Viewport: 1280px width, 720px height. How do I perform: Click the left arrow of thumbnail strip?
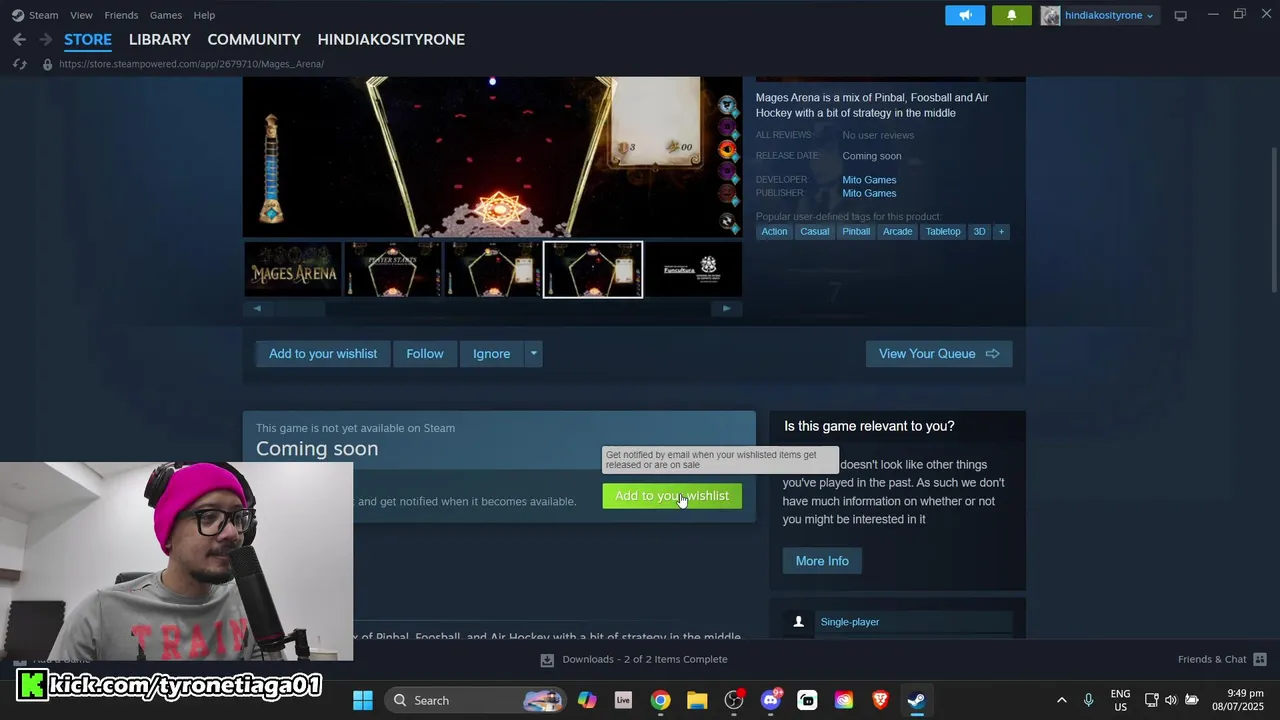click(257, 308)
